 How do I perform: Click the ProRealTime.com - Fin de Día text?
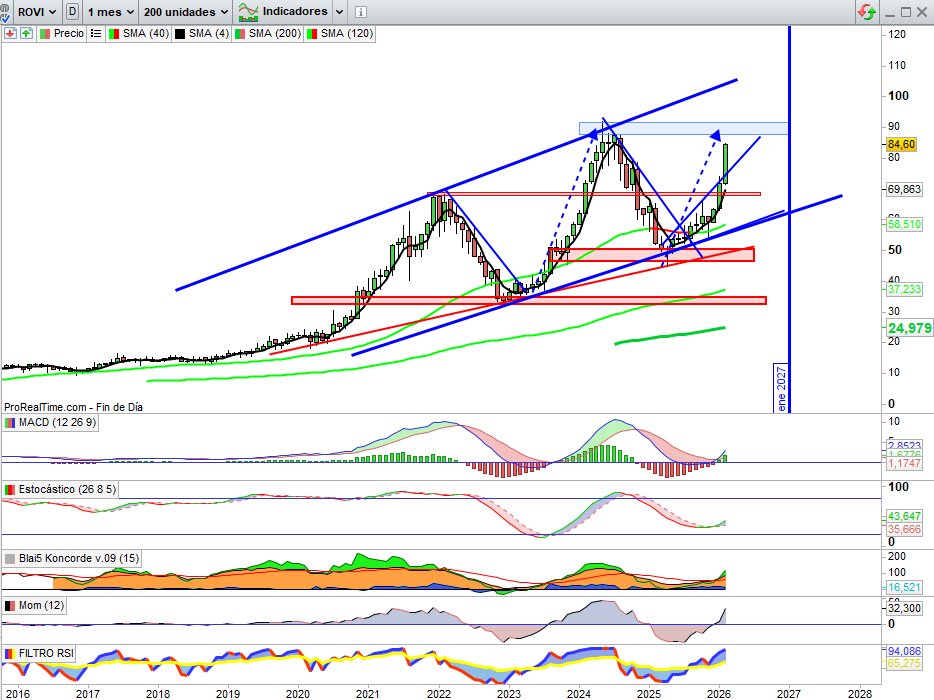73,407
